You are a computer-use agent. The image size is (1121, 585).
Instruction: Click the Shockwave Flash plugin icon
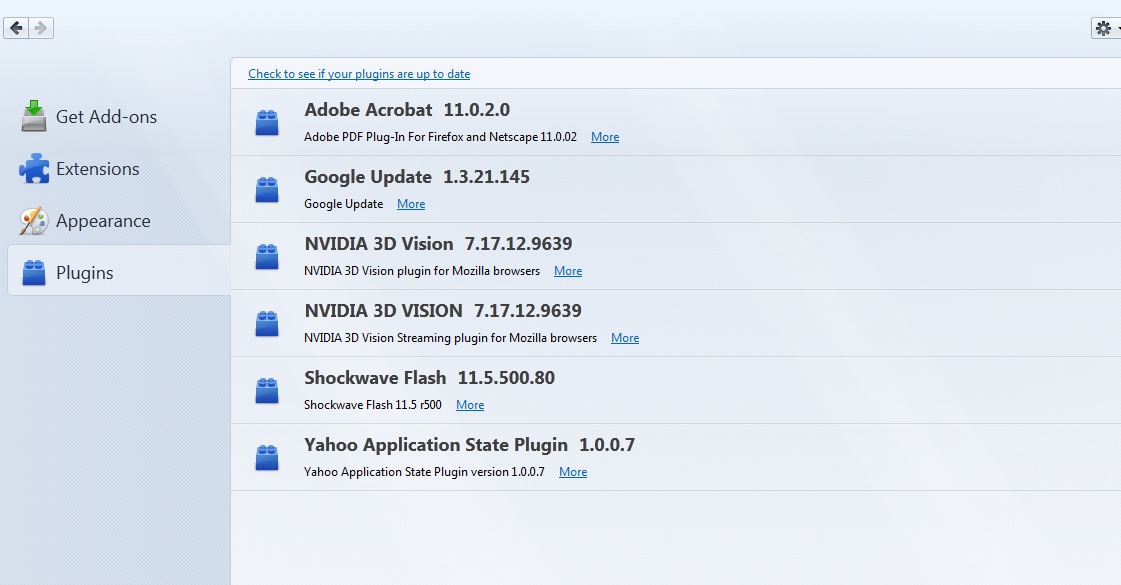(267, 390)
